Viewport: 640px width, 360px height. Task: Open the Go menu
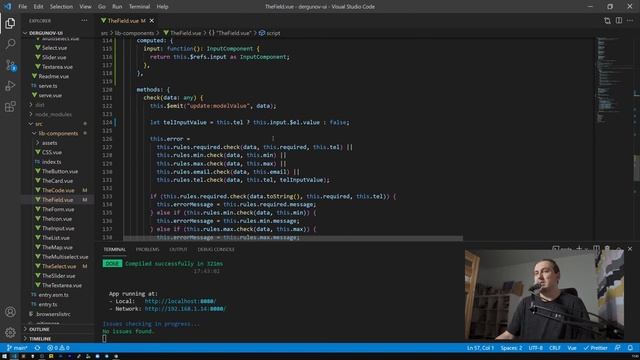point(102,7)
